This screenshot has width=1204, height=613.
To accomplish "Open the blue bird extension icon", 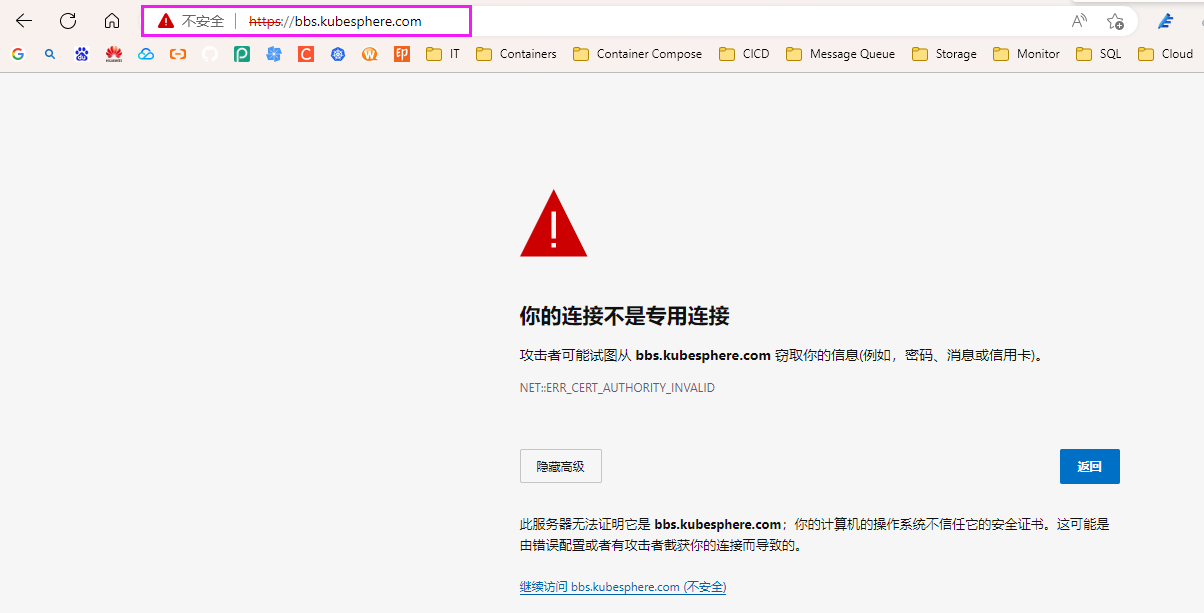I will tap(1165, 21).
